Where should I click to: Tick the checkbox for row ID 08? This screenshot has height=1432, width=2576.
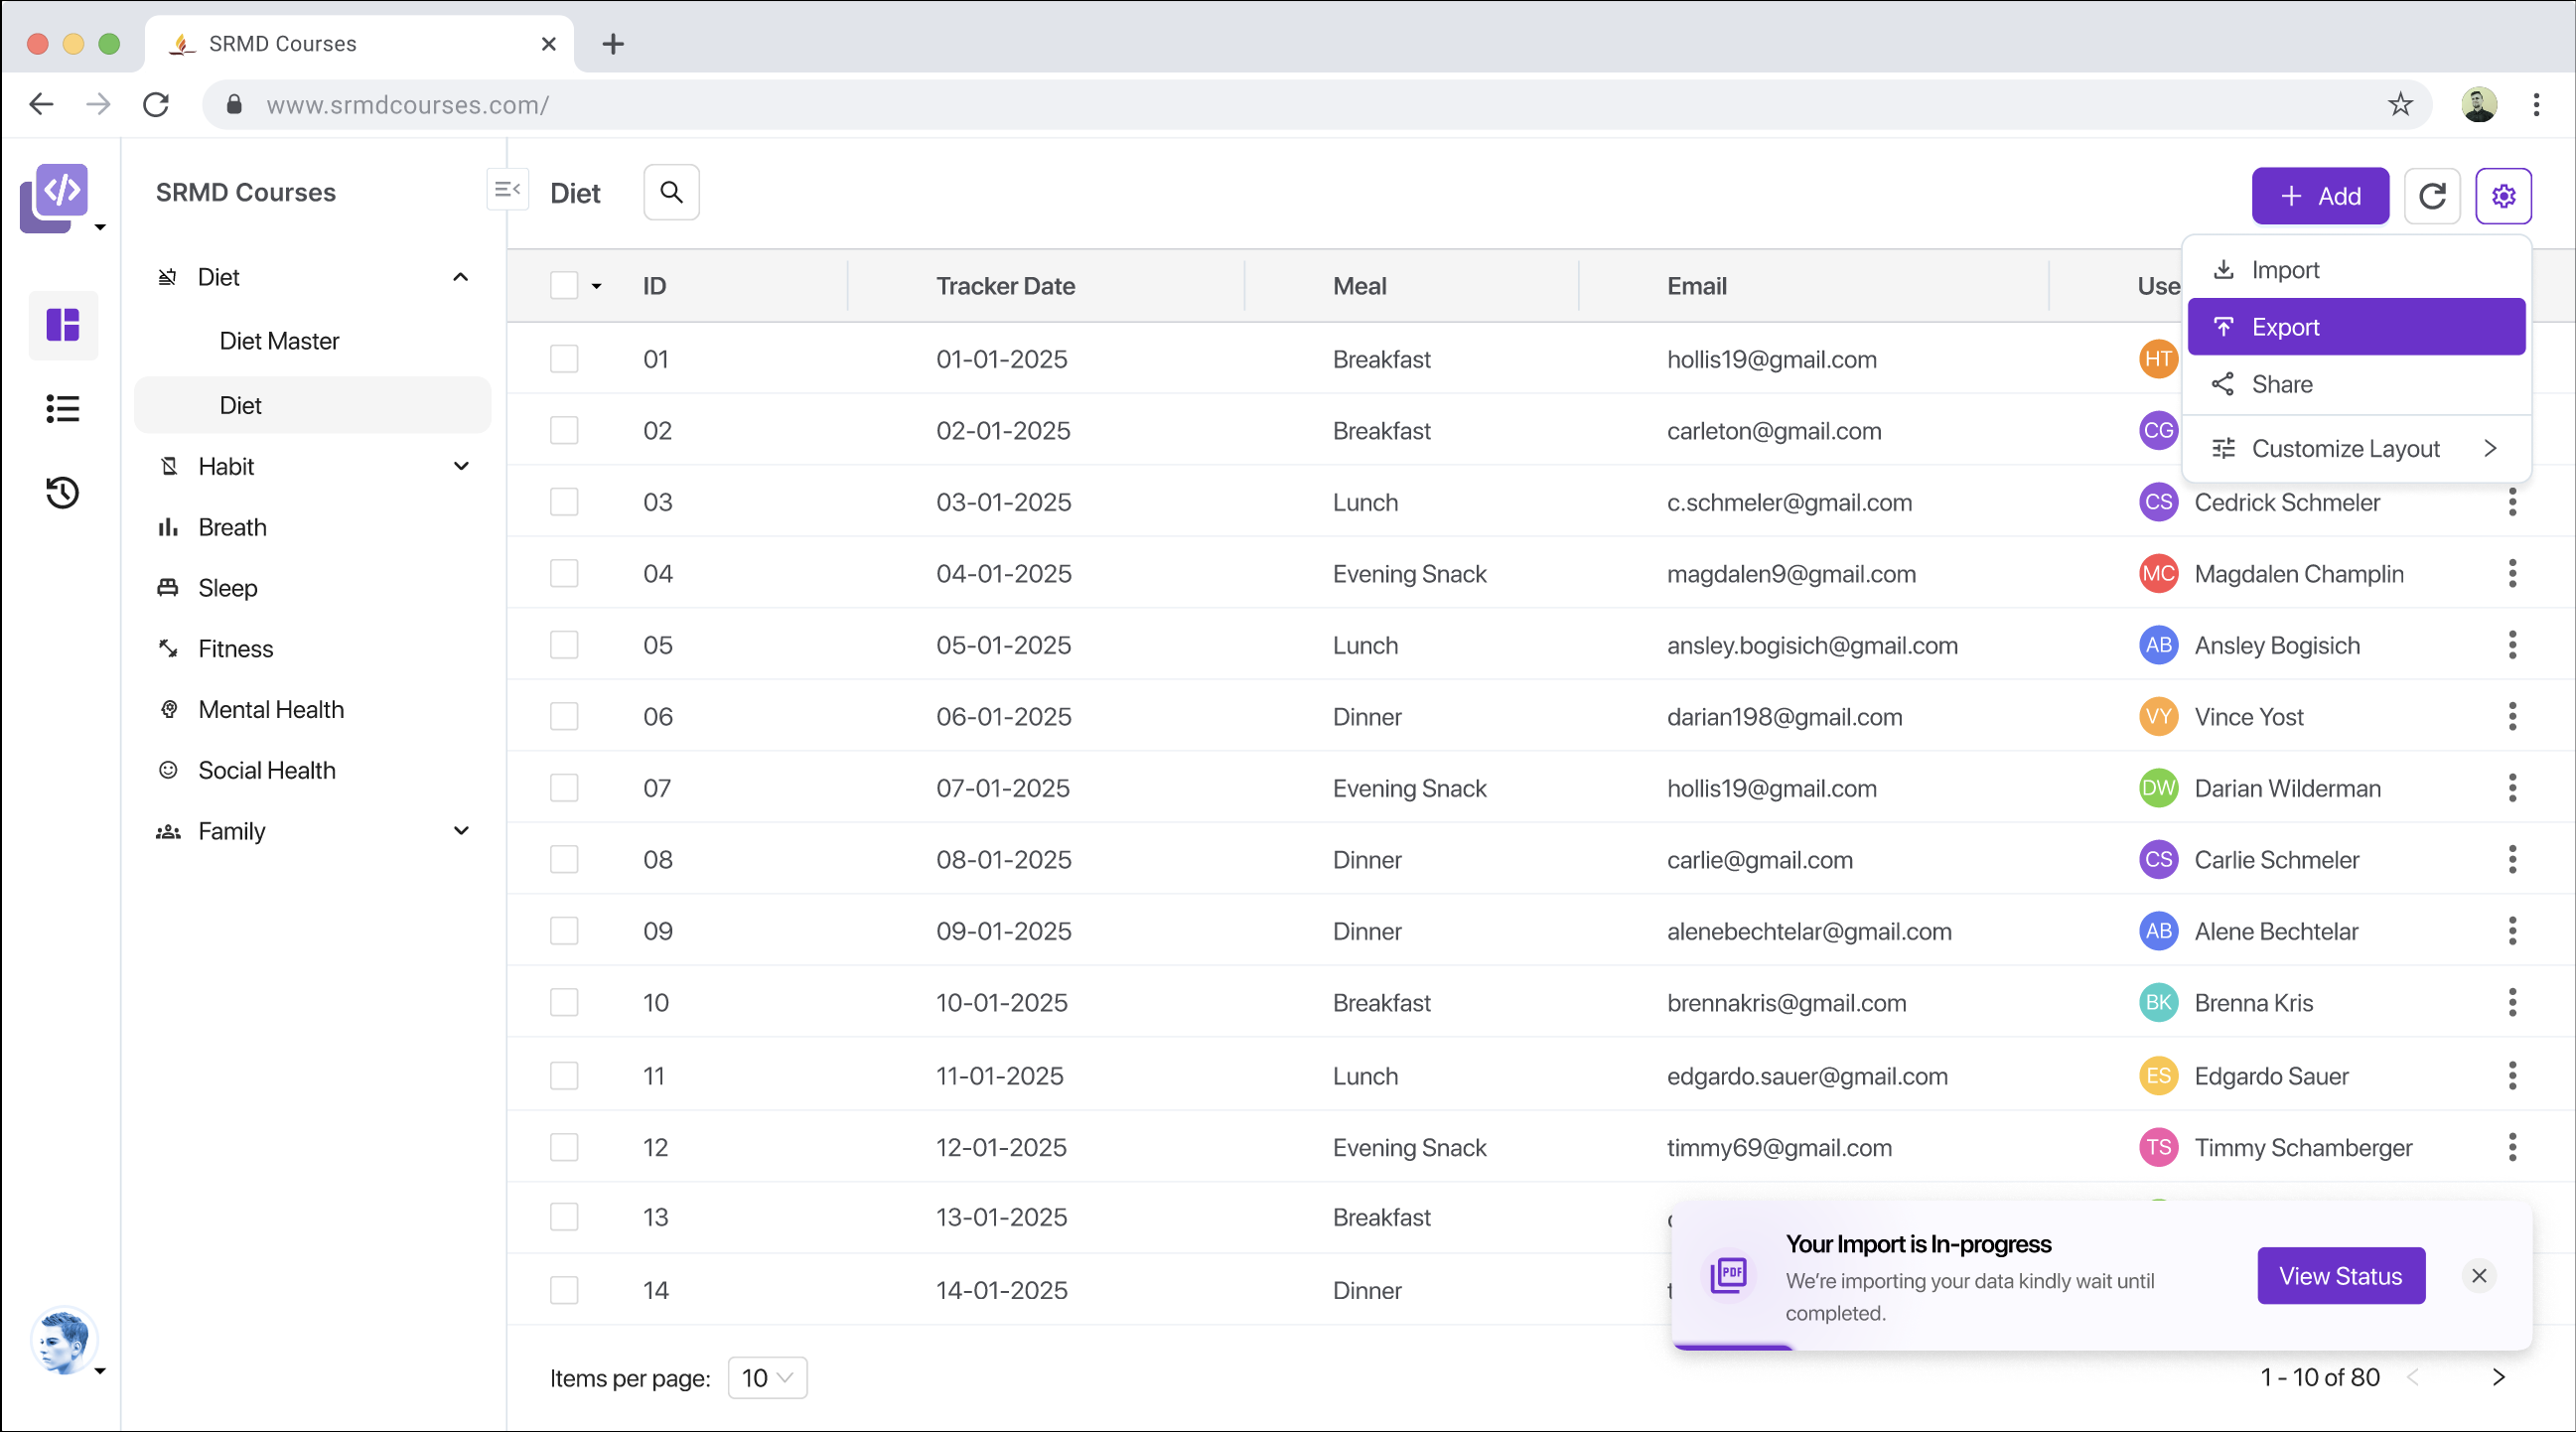(x=564, y=859)
